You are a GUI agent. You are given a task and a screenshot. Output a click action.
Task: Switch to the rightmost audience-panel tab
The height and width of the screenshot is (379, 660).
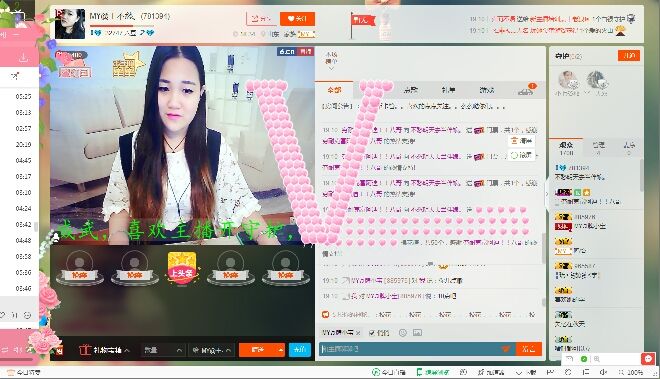tap(629, 148)
